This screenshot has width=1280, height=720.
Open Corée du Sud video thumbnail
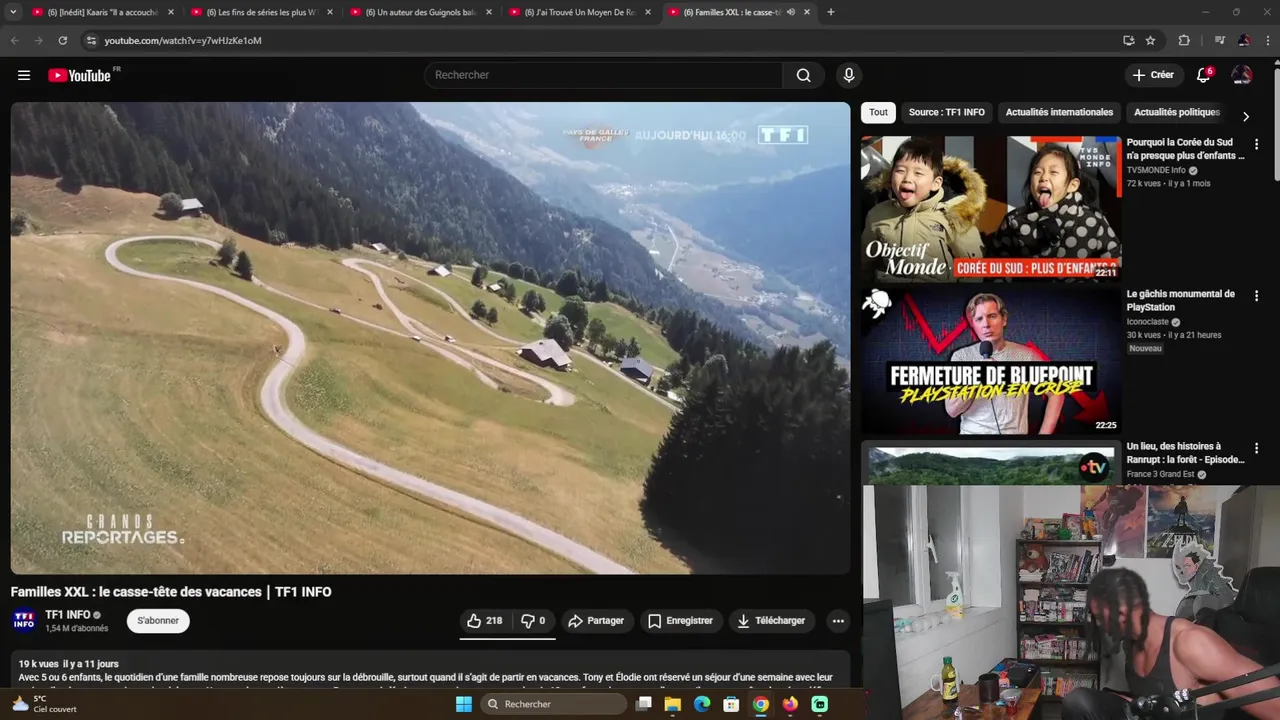point(991,209)
